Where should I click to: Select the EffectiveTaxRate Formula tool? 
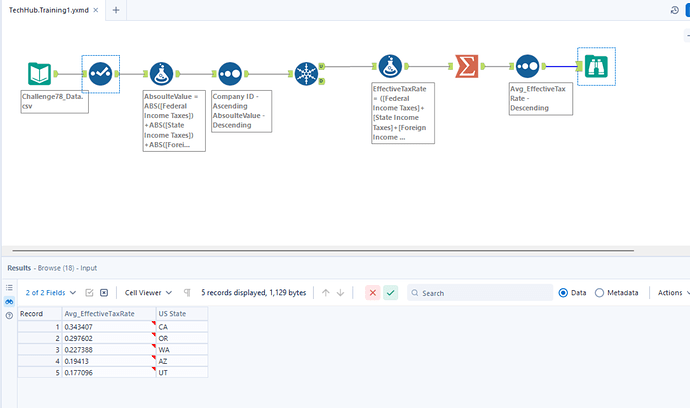[391, 67]
